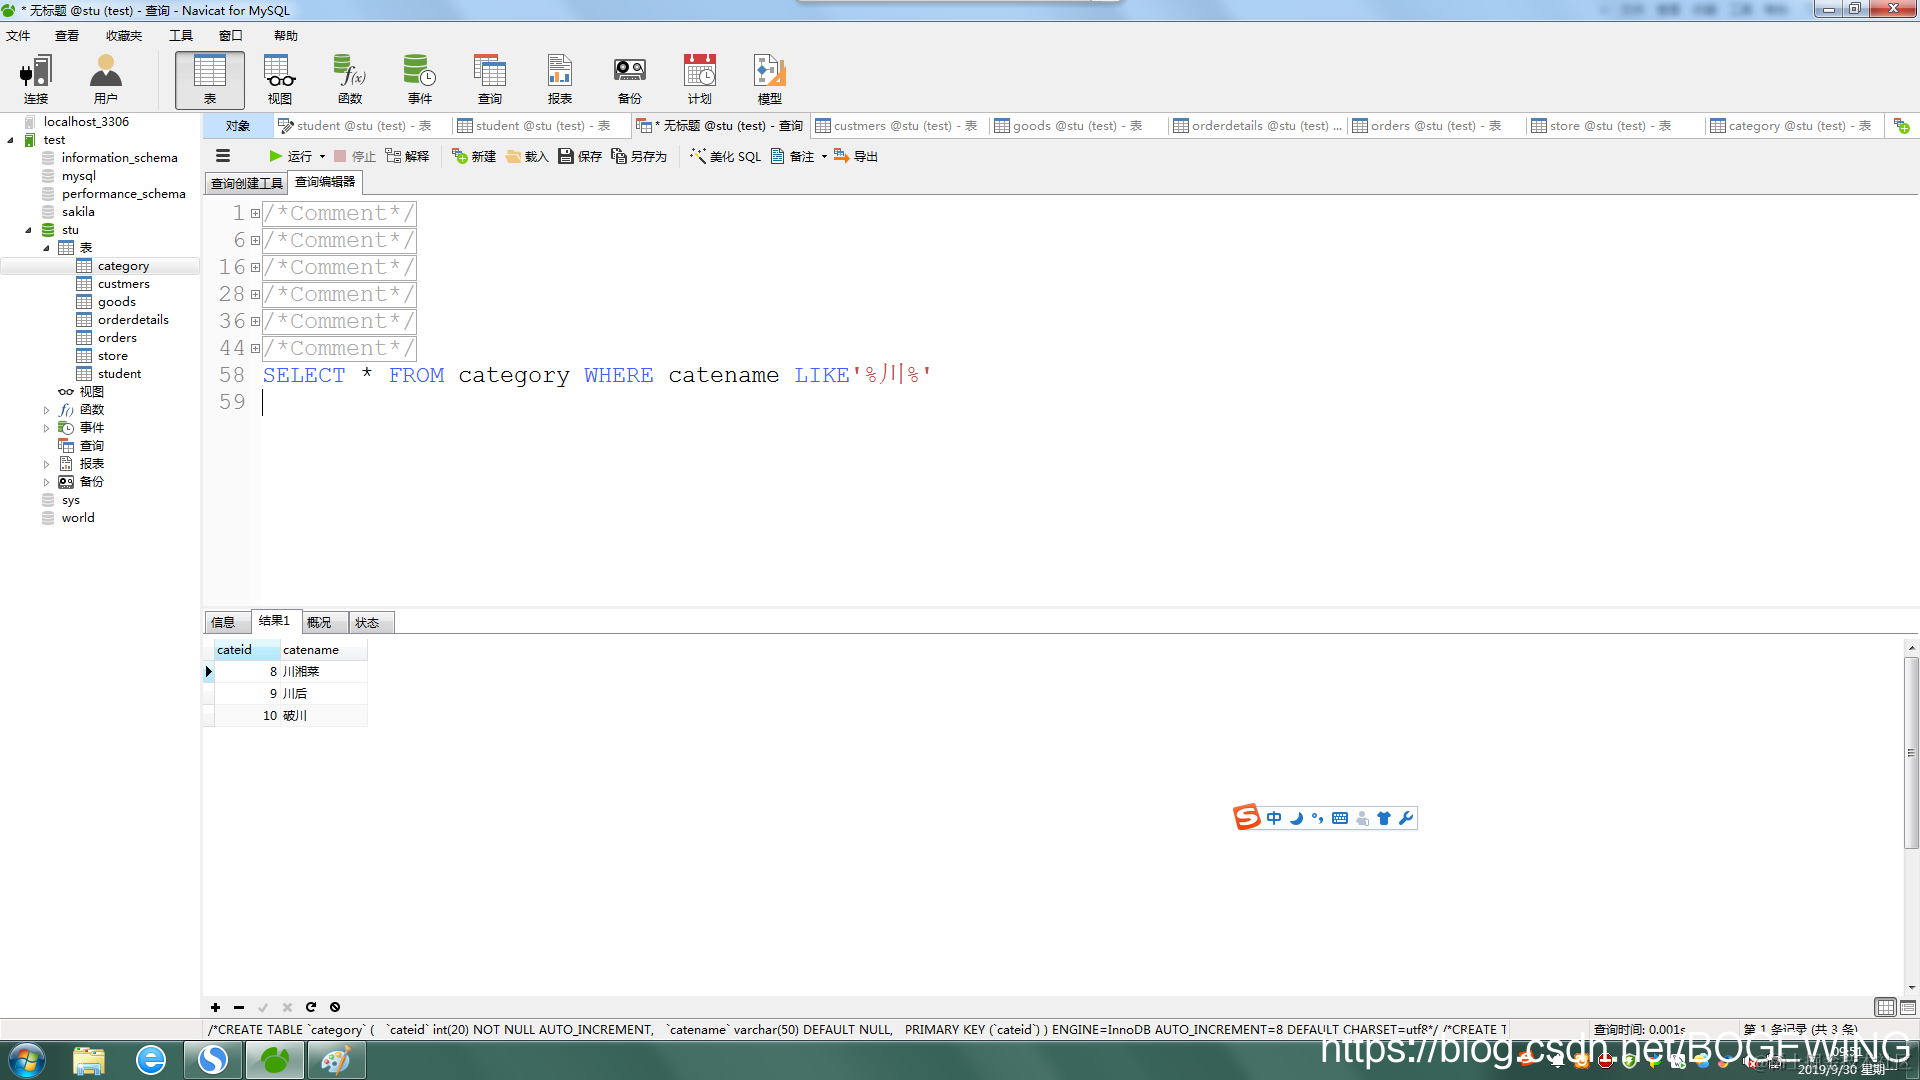This screenshot has width=1920, height=1080.
Task: Expand the folded comment at line 1
Action: coord(255,214)
